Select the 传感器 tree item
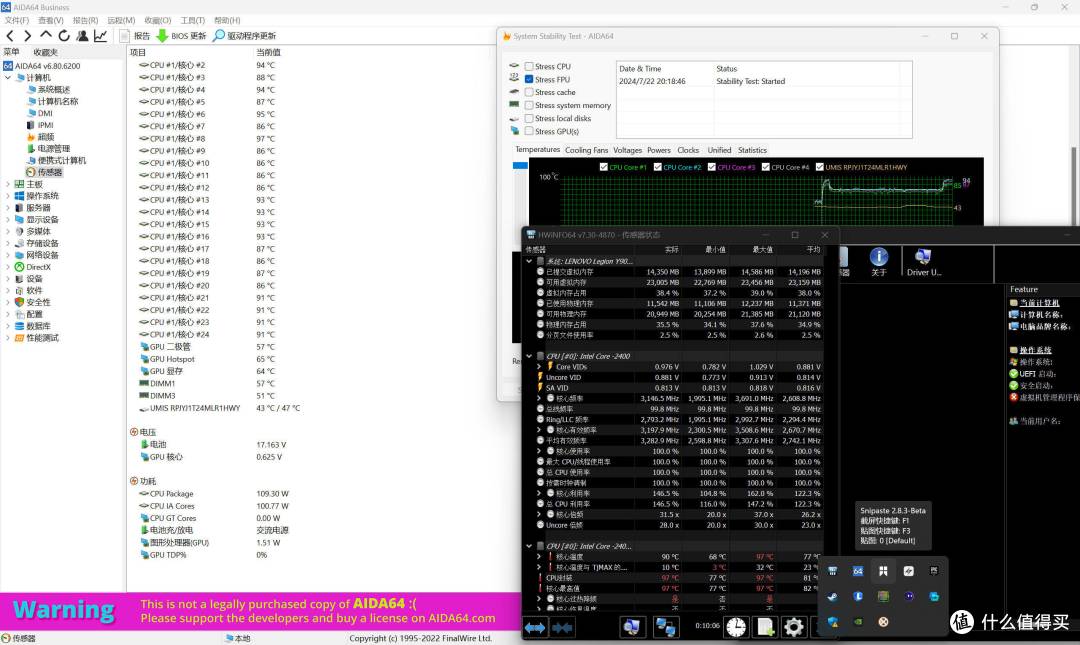This screenshot has width=1080, height=645. [x=44, y=172]
